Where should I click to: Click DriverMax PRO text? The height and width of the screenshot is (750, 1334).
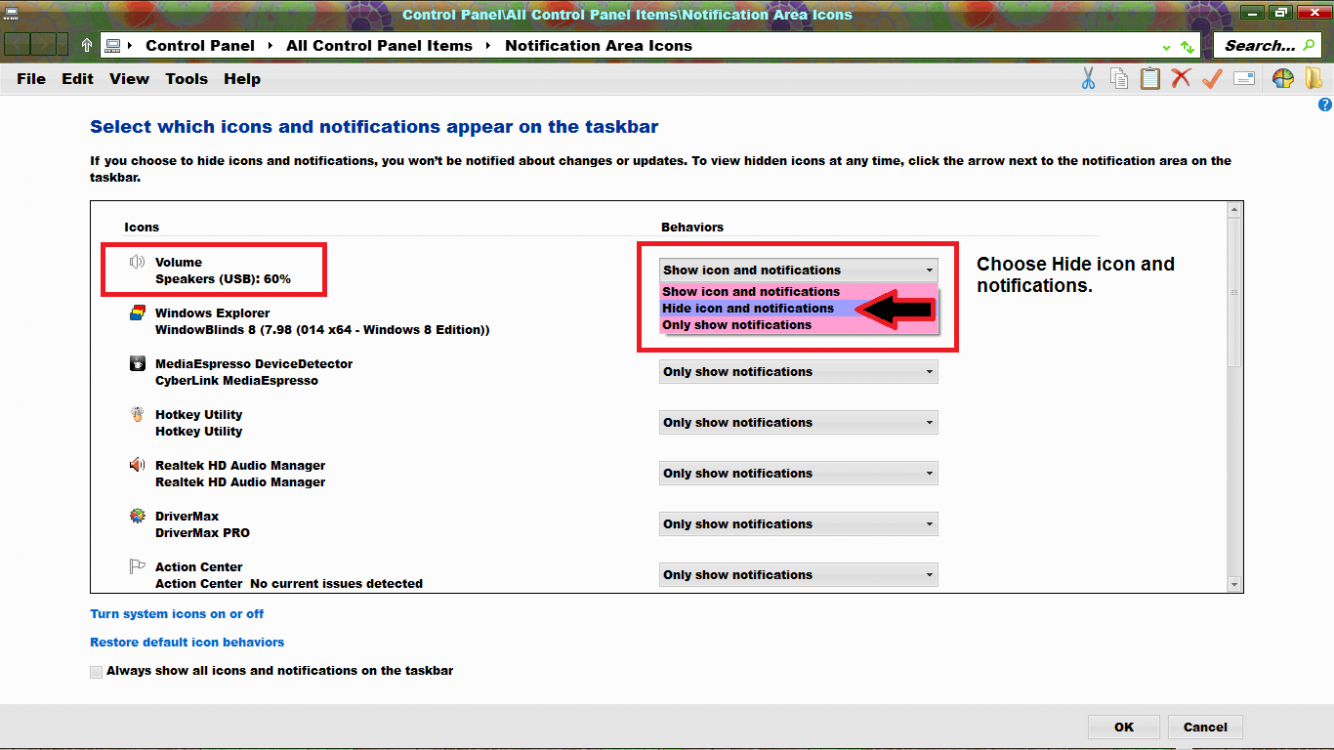point(203,533)
